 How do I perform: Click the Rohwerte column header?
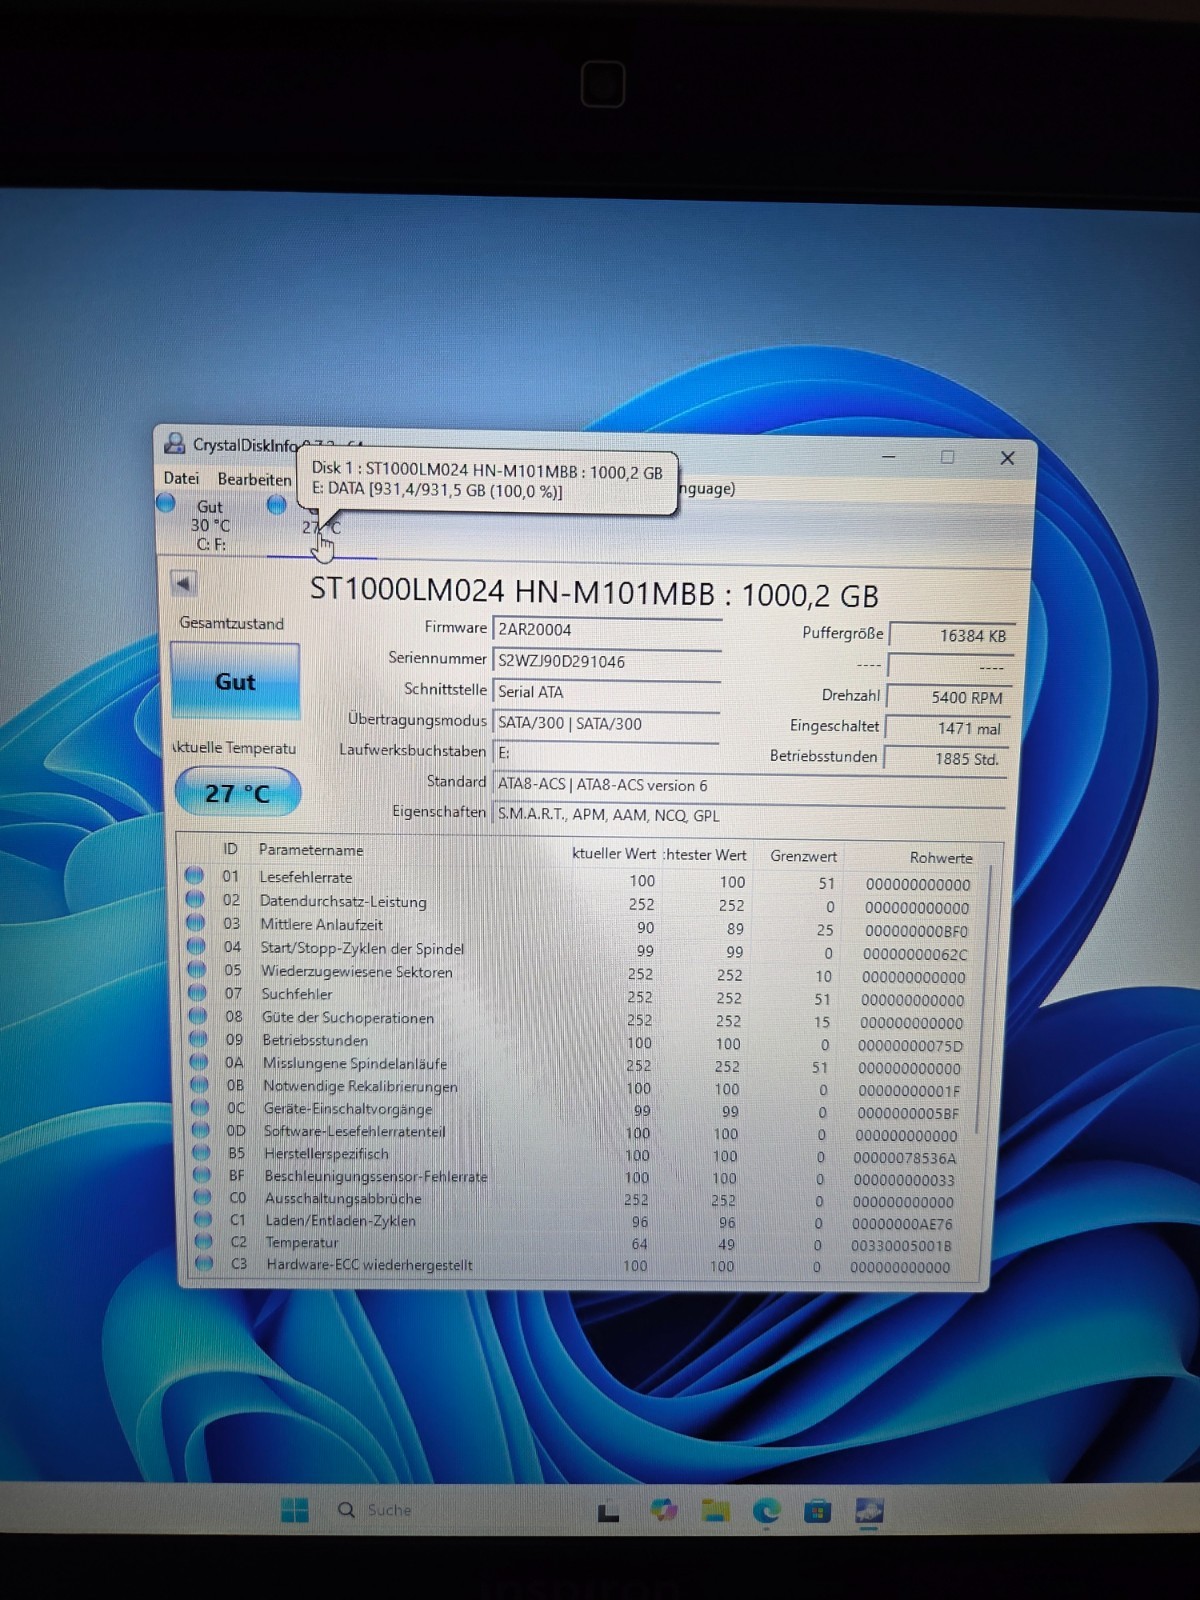940,858
